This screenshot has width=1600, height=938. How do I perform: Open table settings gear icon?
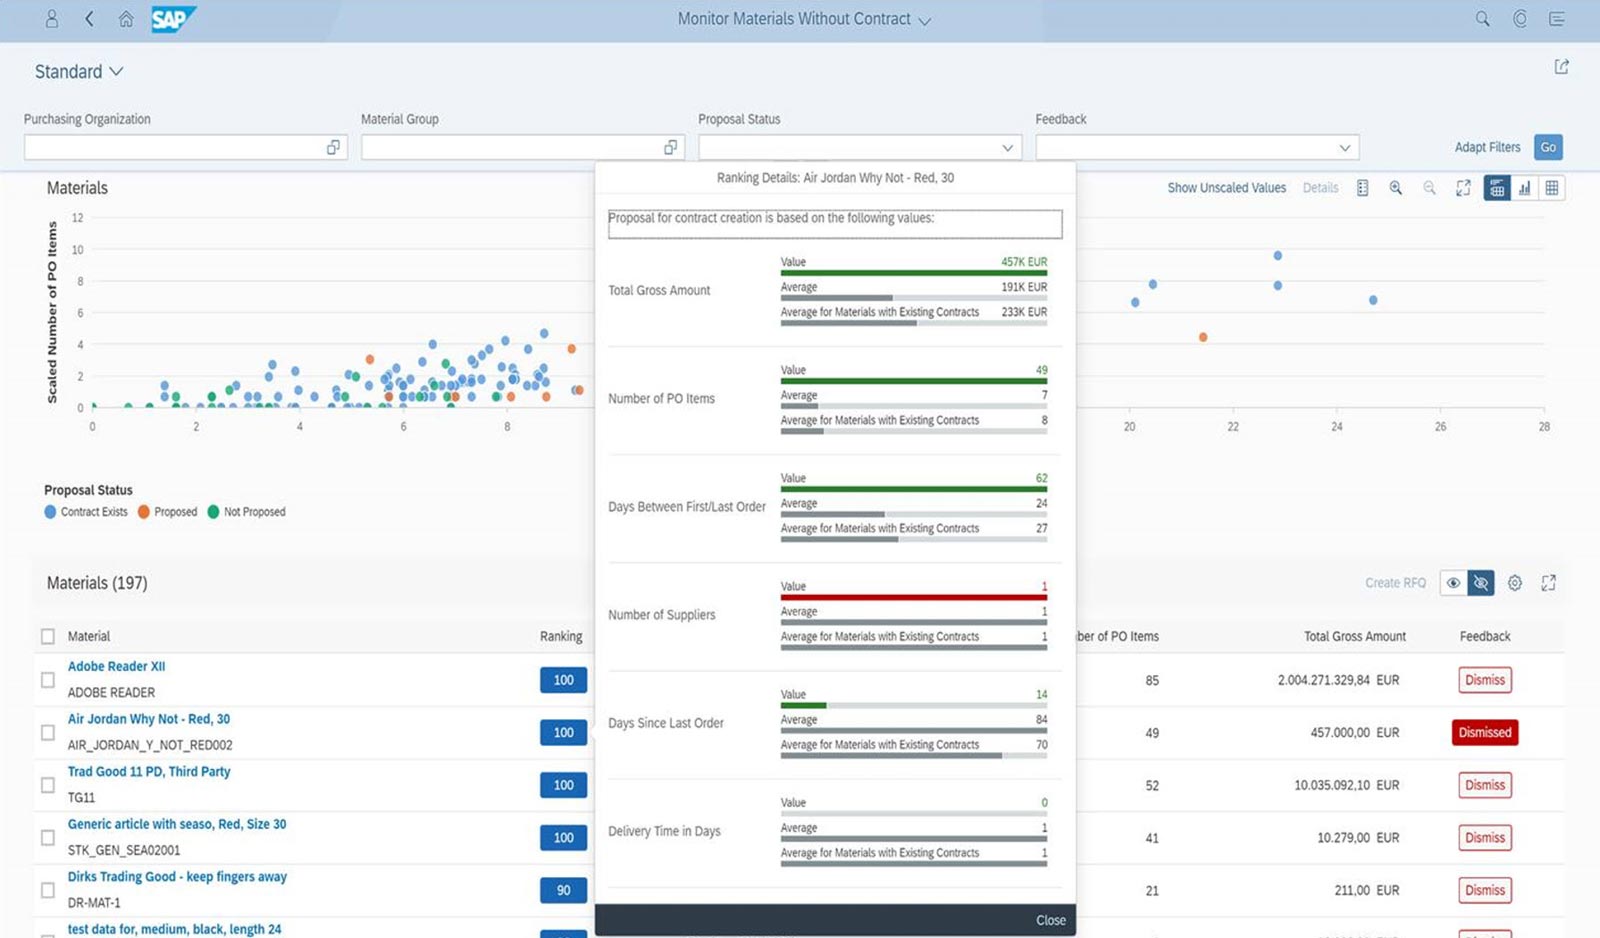(x=1515, y=583)
